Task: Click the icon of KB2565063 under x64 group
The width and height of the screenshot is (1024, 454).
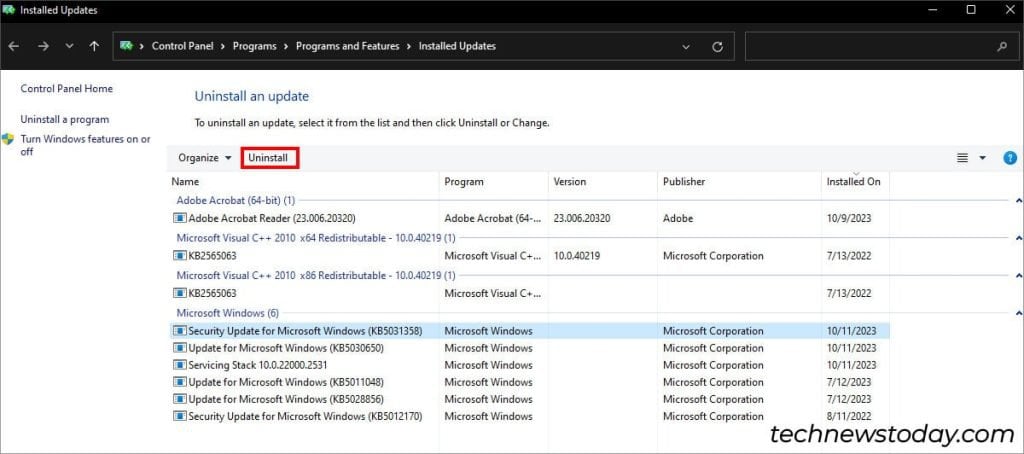Action: click(x=180, y=255)
